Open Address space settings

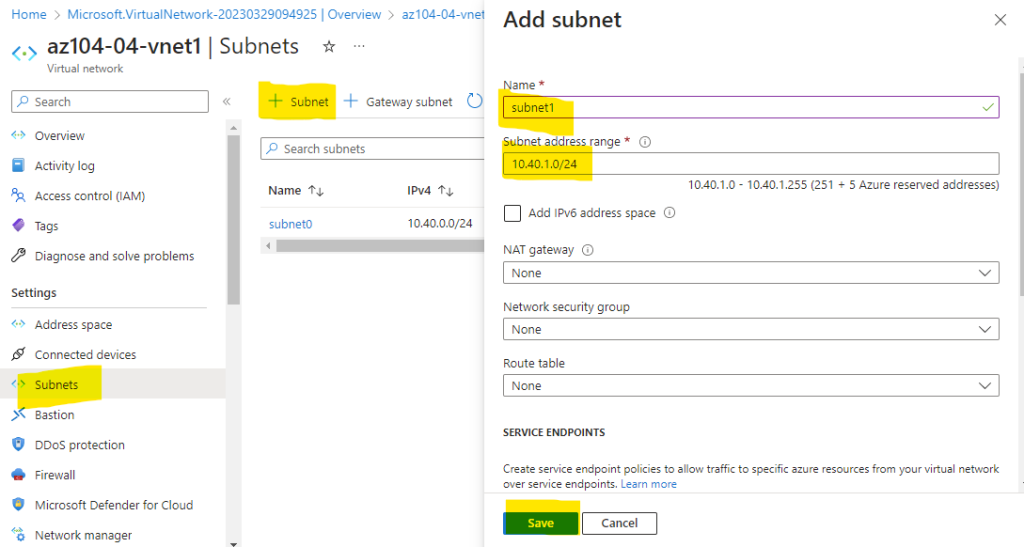(x=73, y=324)
